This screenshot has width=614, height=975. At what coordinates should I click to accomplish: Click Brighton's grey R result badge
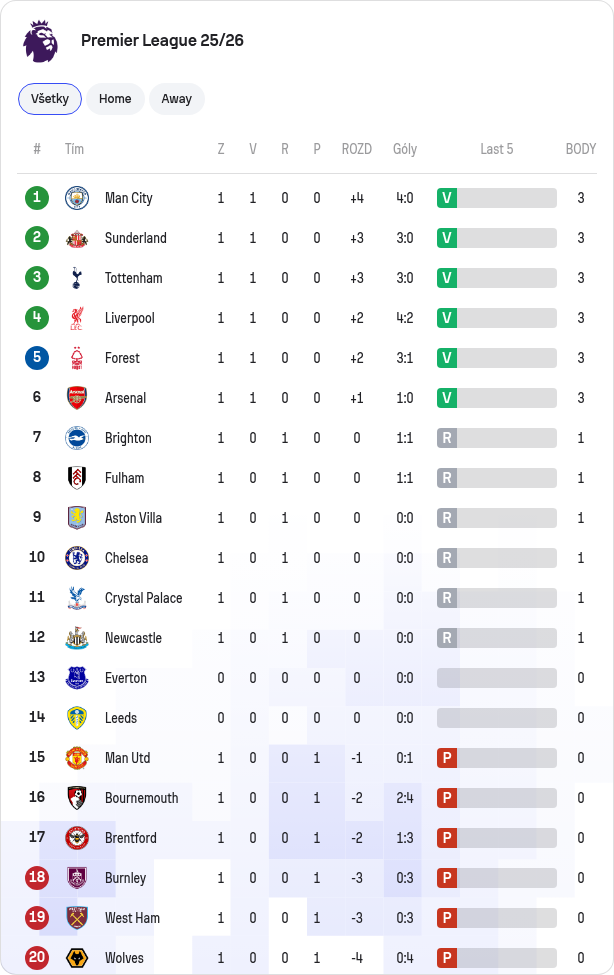[x=447, y=438]
